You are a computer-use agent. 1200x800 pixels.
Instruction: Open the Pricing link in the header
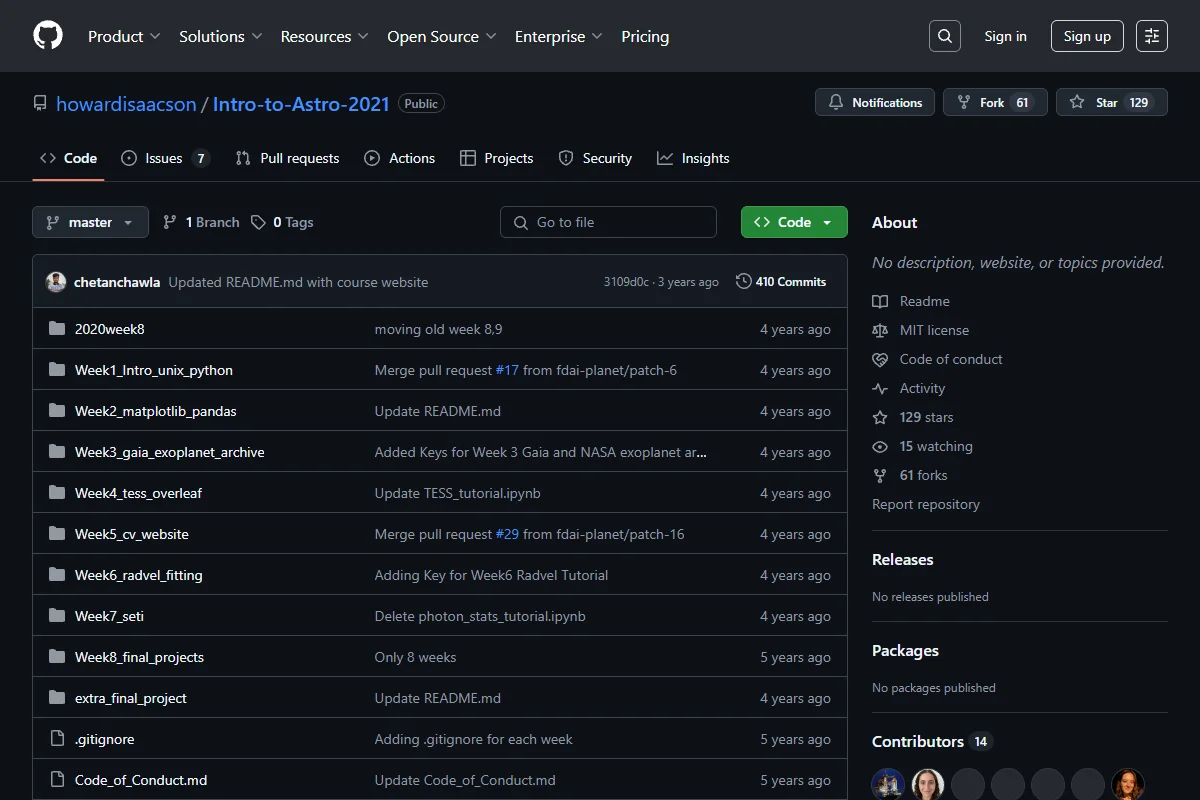point(645,36)
